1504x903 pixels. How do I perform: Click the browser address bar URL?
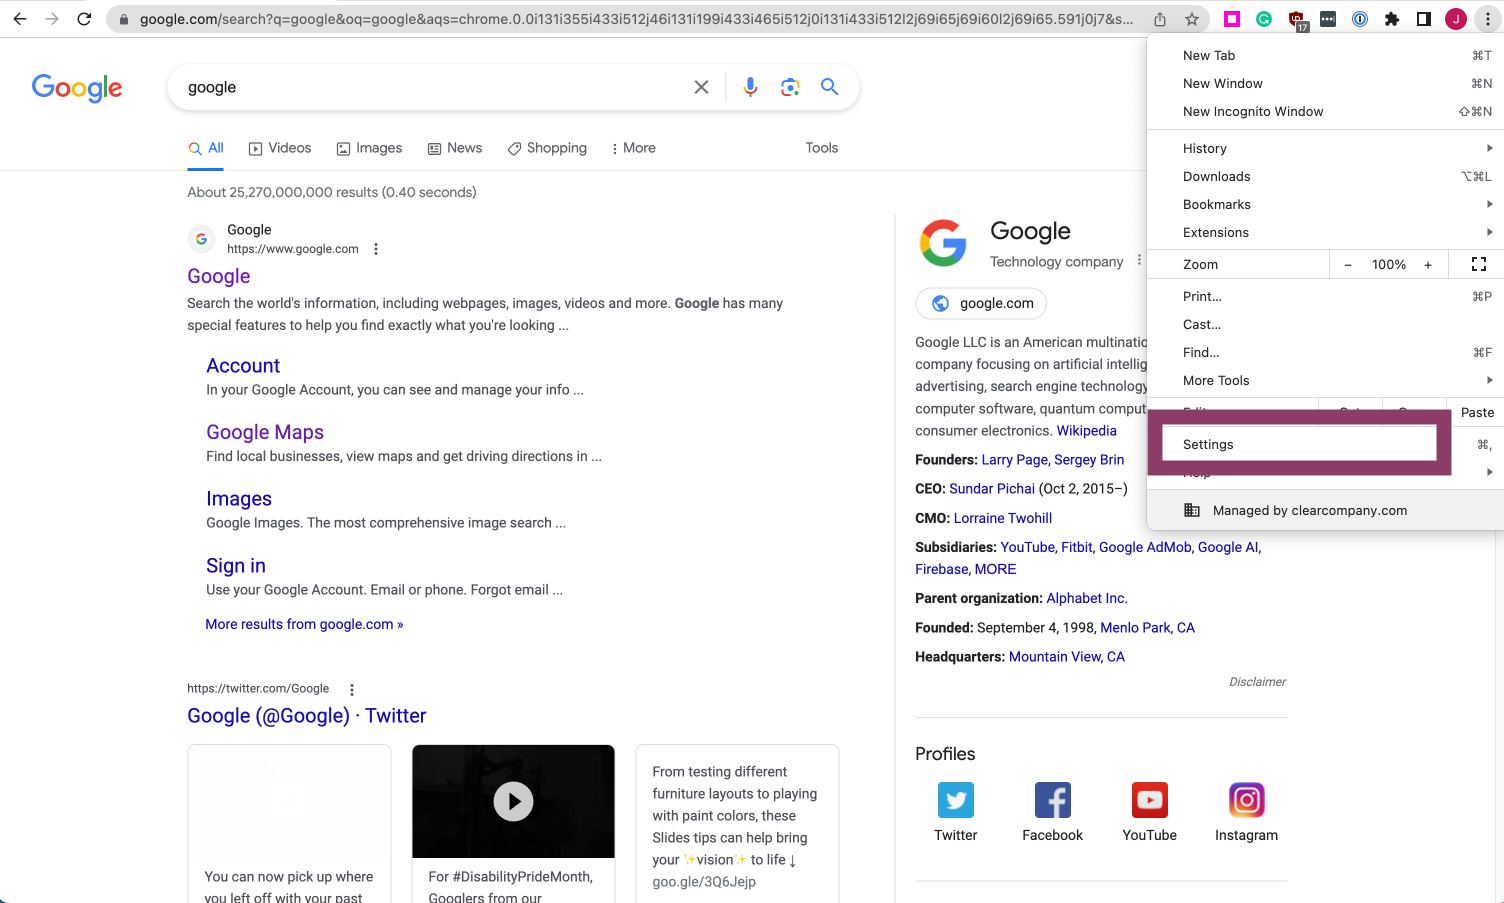[x=636, y=19]
